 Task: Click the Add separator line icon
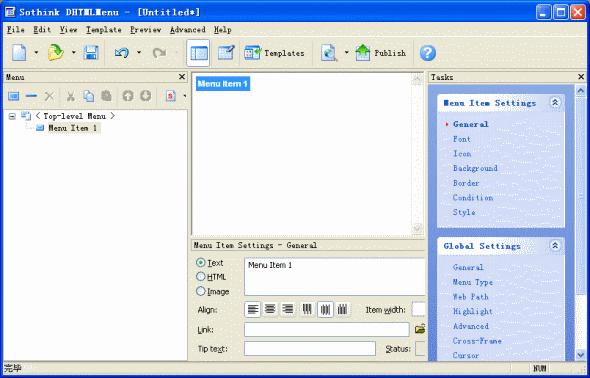coord(31,96)
